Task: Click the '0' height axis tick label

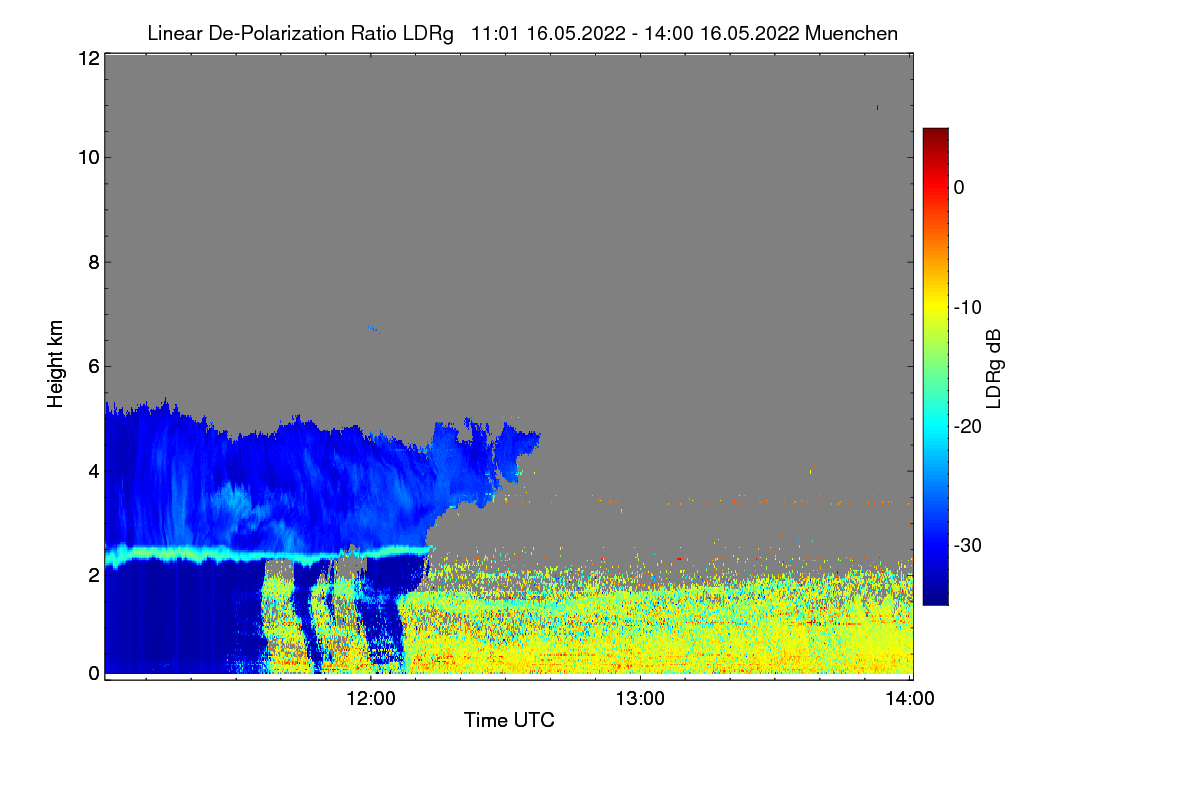Action: click(93, 673)
